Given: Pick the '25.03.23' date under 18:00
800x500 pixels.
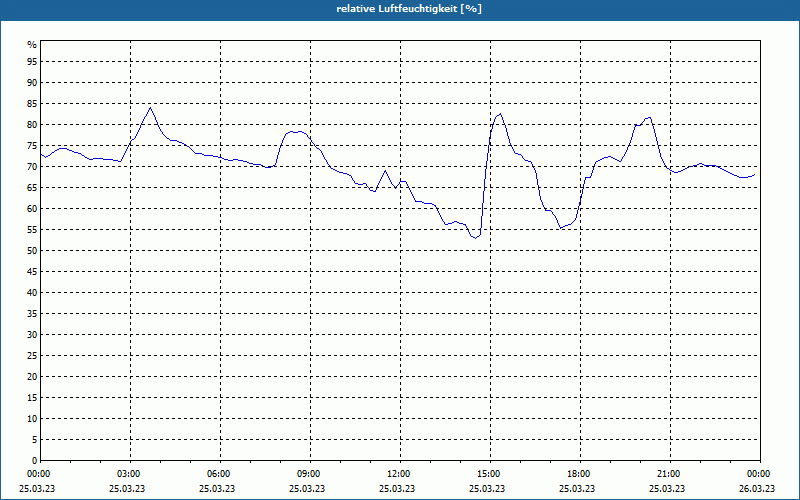Looking at the screenshot, I should click(577, 488).
